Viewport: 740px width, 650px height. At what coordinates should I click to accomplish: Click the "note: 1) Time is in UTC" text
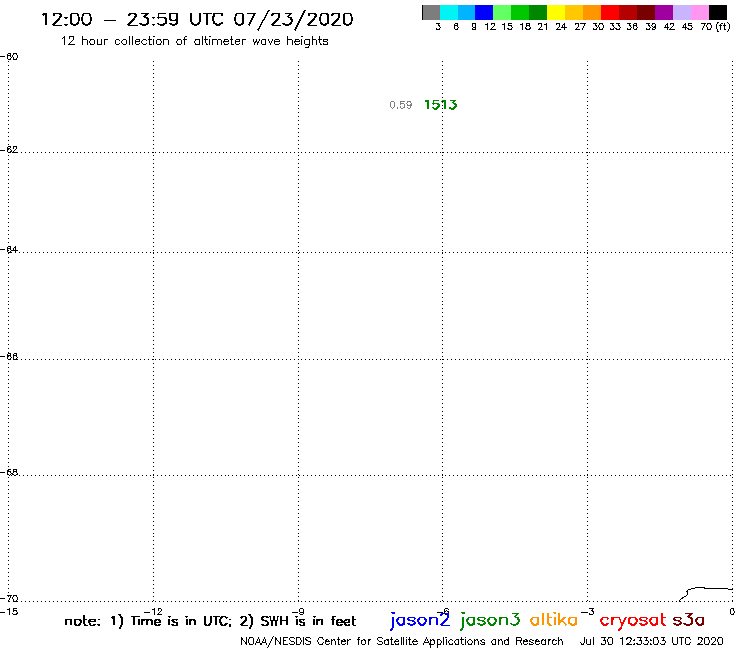pyautogui.click(x=148, y=621)
